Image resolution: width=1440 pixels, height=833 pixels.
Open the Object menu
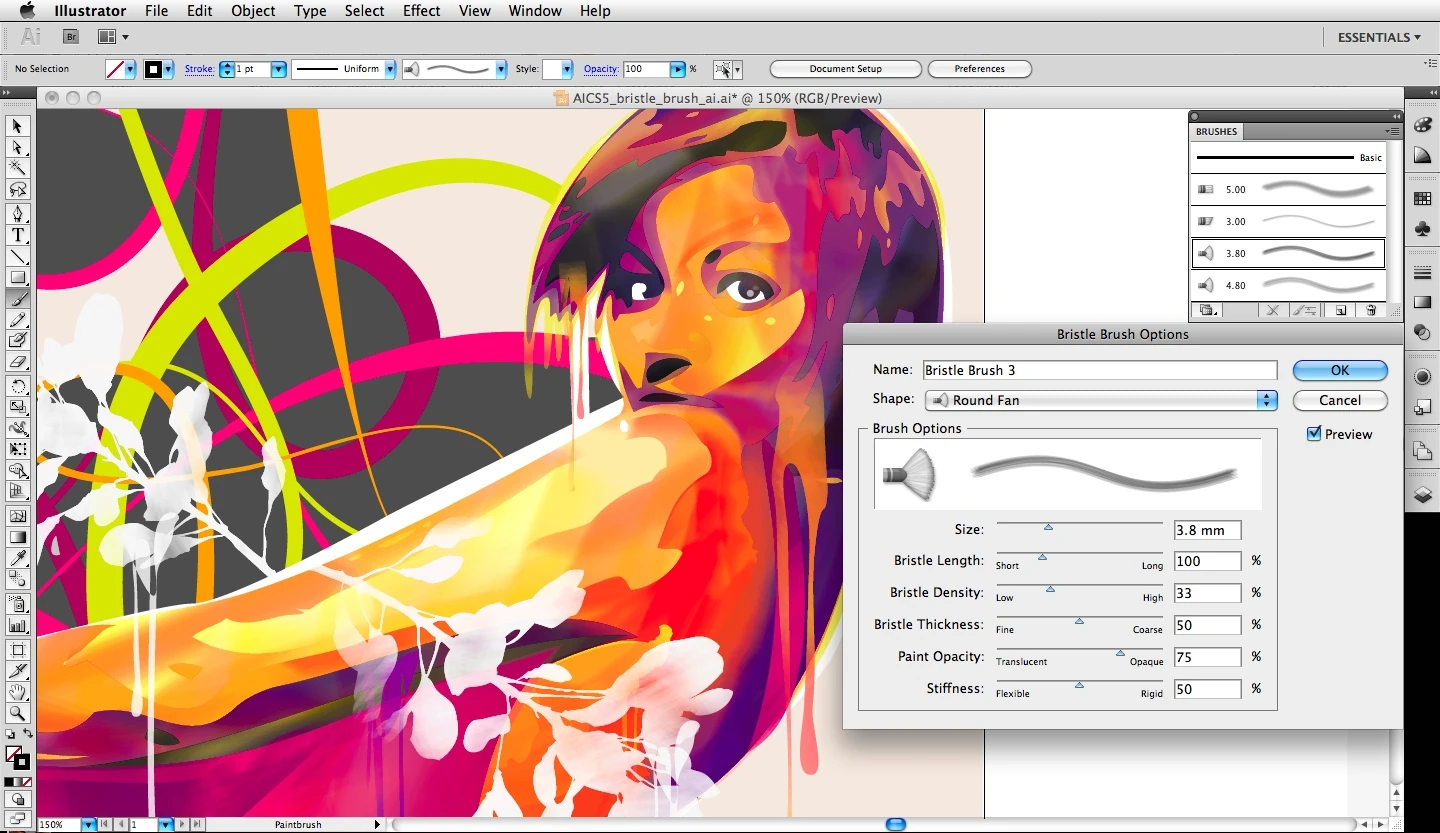tap(253, 11)
